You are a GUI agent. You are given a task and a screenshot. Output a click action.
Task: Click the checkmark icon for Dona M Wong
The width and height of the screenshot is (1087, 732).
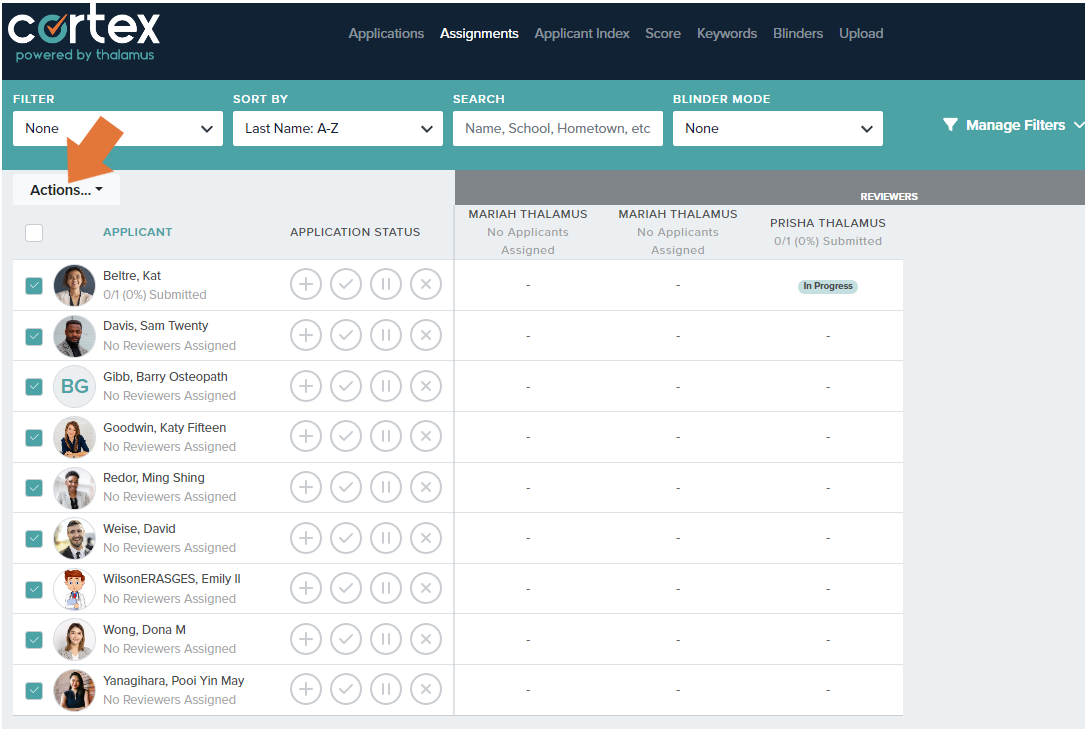(x=346, y=638)
